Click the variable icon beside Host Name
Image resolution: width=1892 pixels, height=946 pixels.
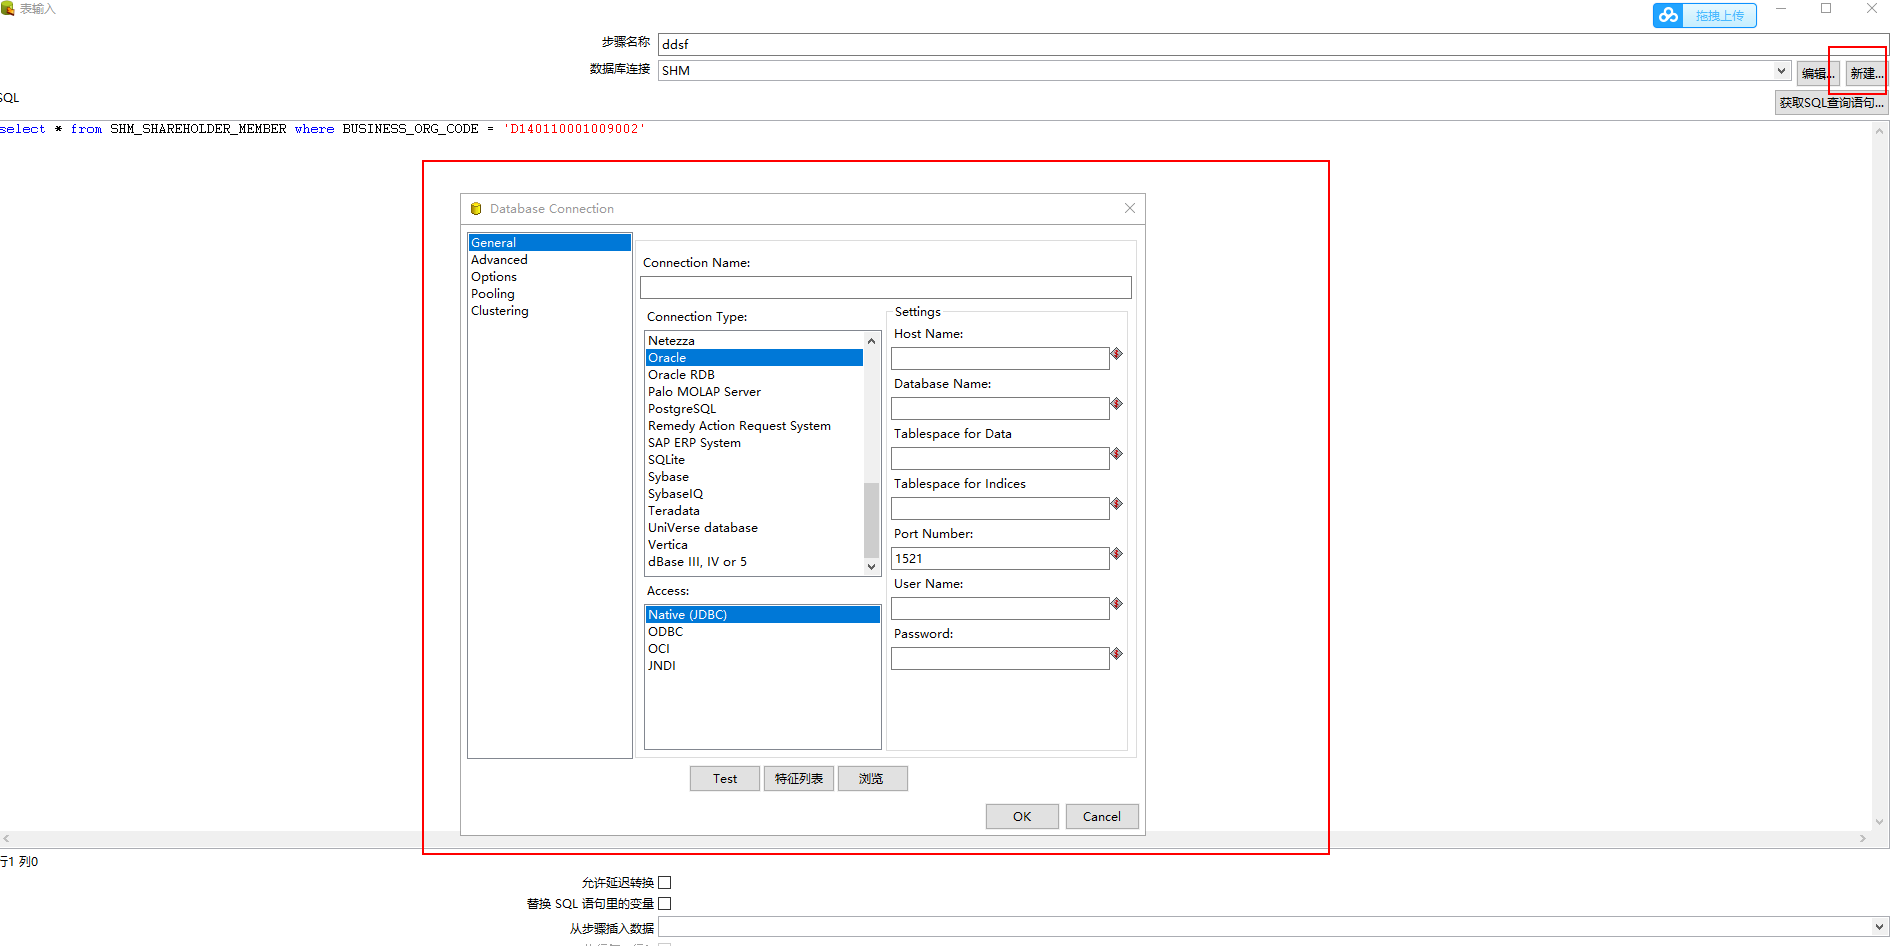pos(1117,354)
